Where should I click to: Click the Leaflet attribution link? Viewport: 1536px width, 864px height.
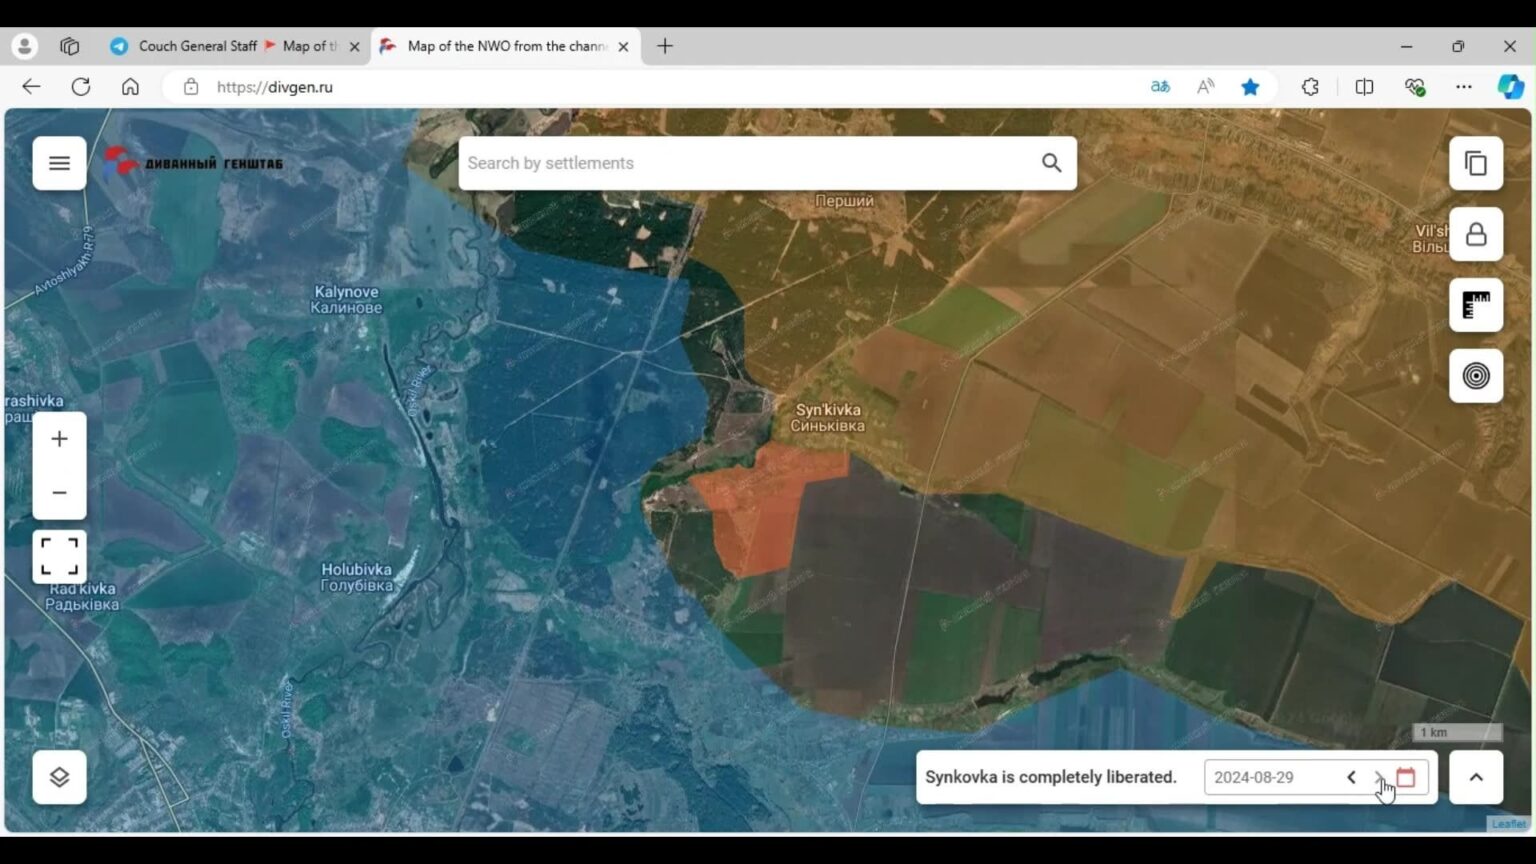point(1509,824)
